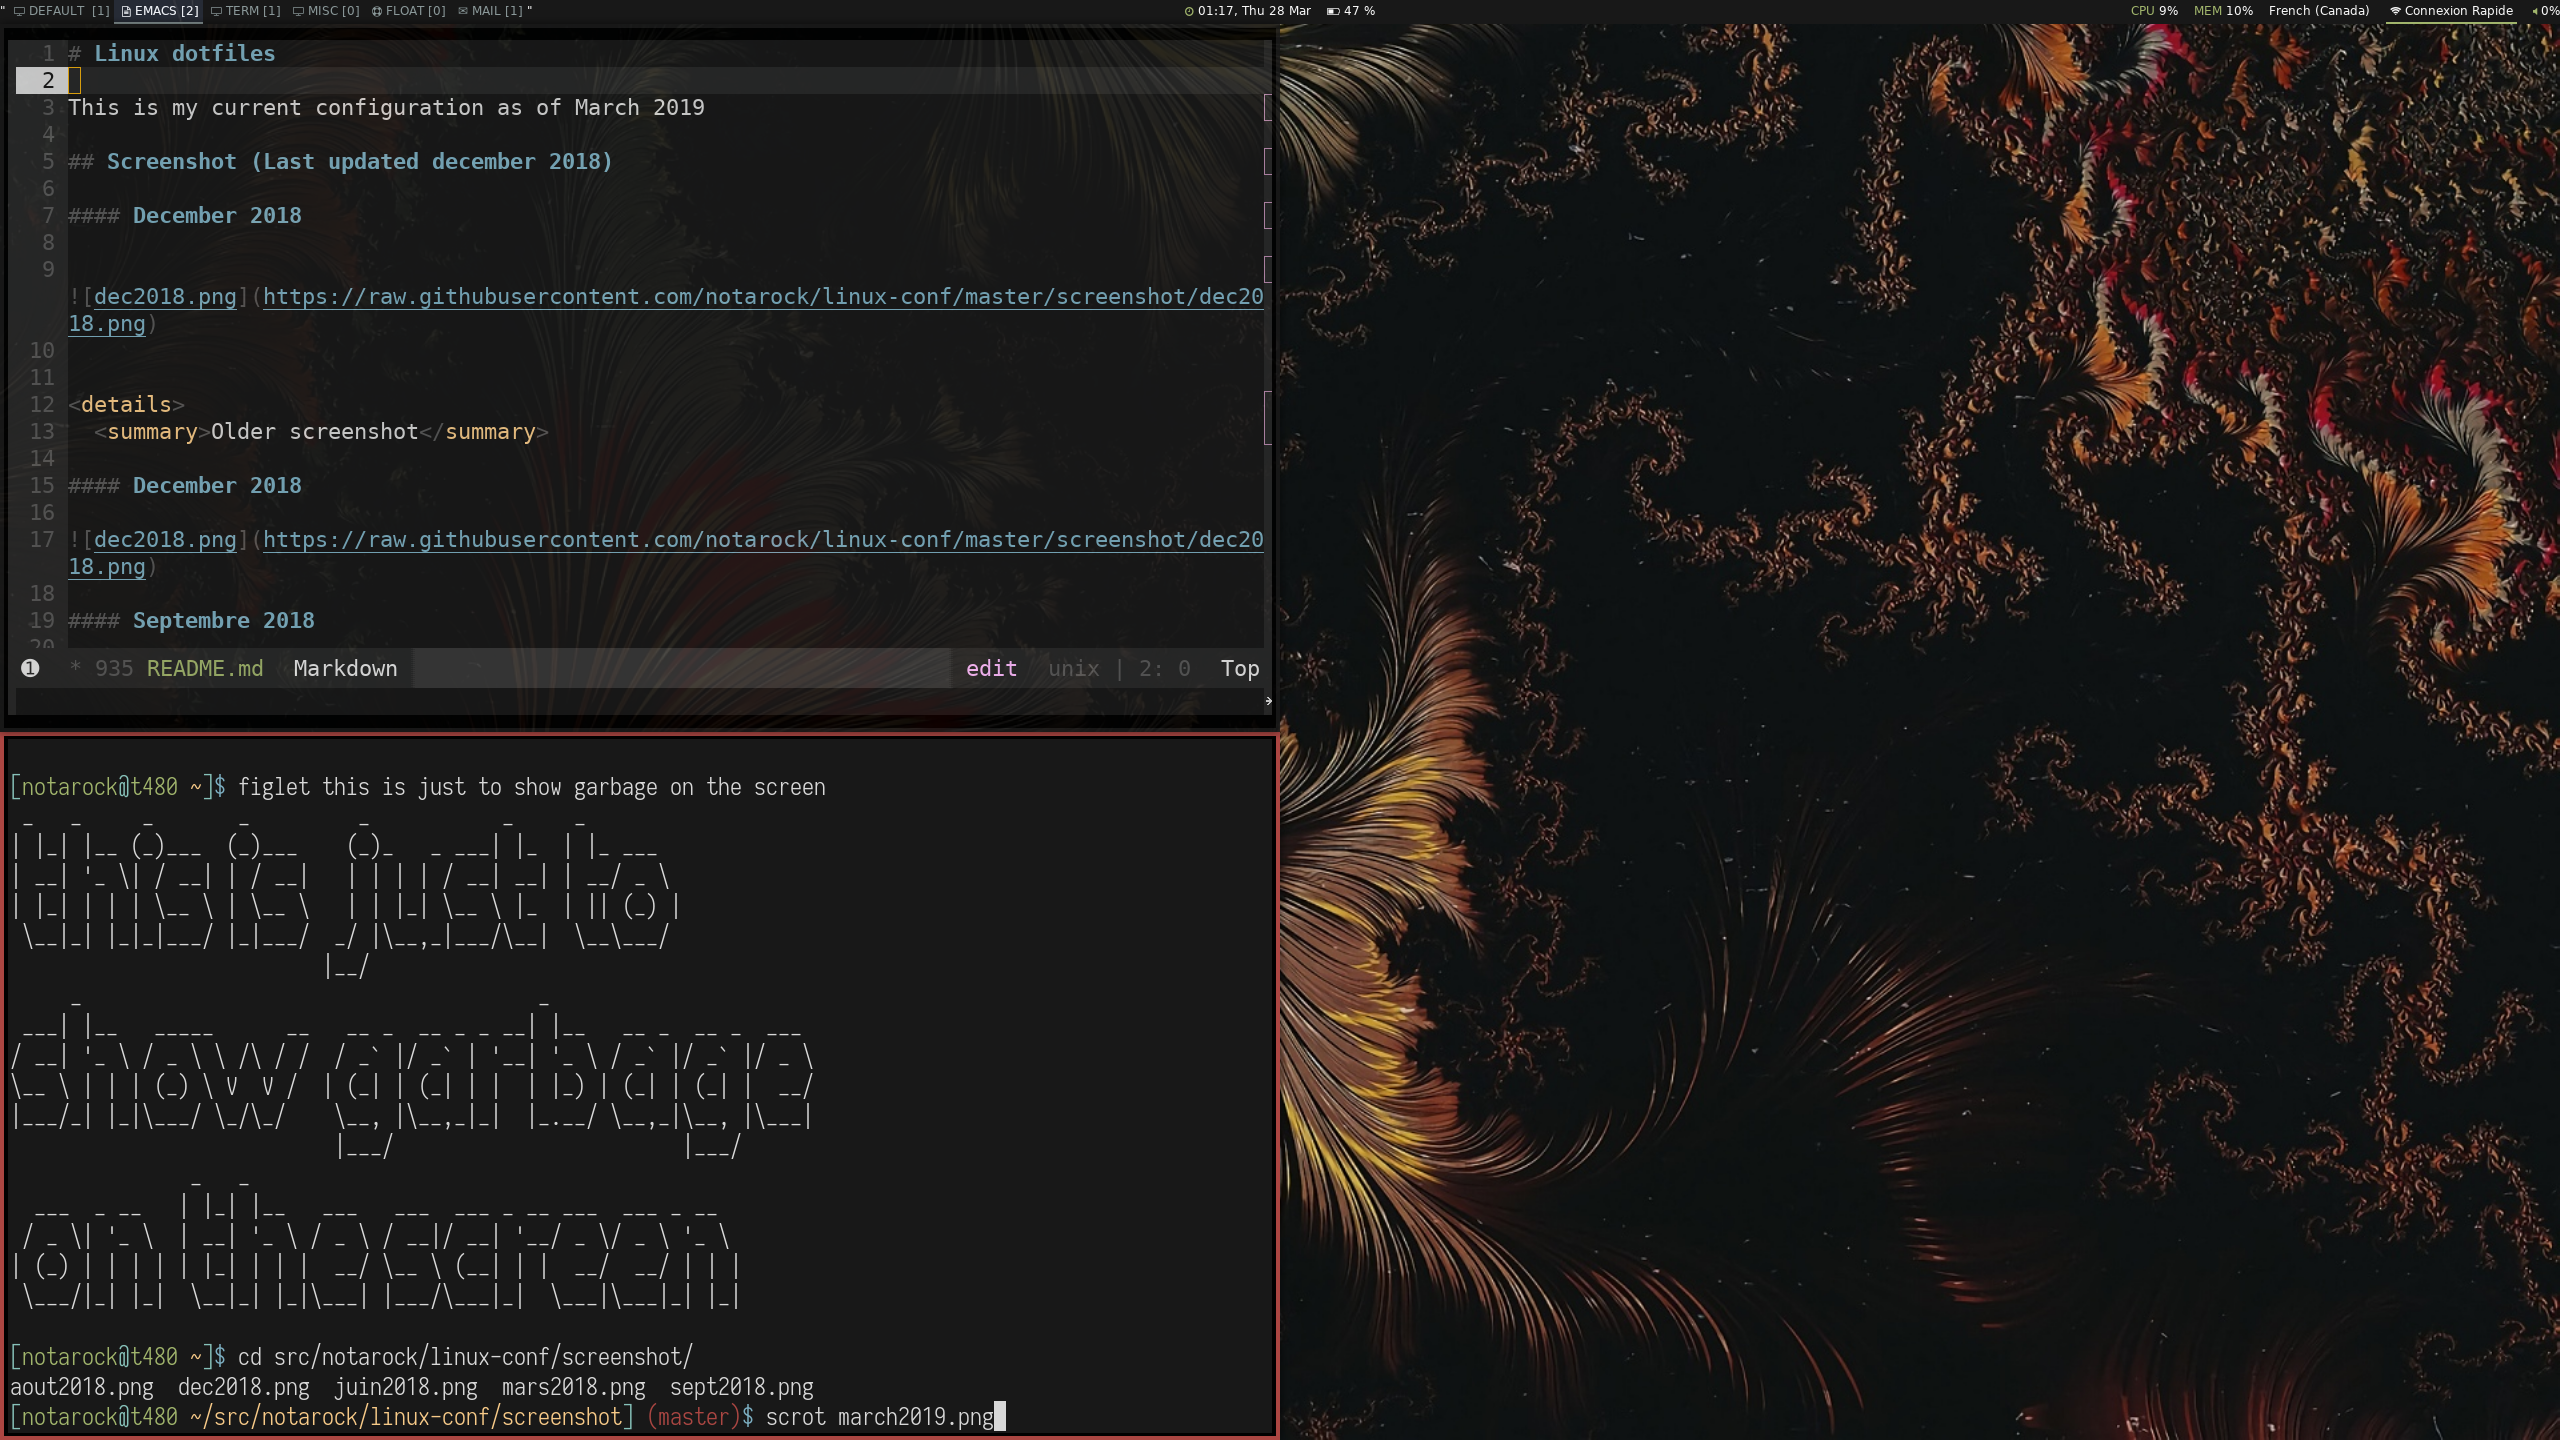The height and width of the screenshot is (1440, 2560).
Task: Select the FLOAT workspace icon
Action: click(377, 11)
